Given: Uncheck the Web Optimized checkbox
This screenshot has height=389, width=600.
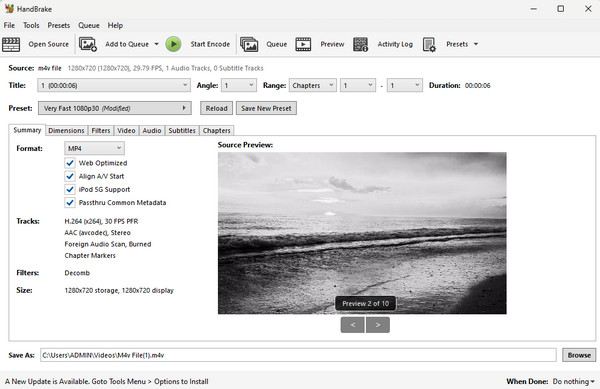Looking at the screenshot, I should coord(70,163).
